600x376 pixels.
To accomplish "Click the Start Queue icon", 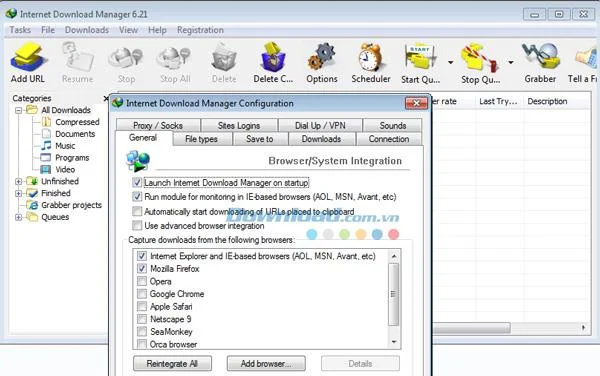I will (x=420, y=58).
